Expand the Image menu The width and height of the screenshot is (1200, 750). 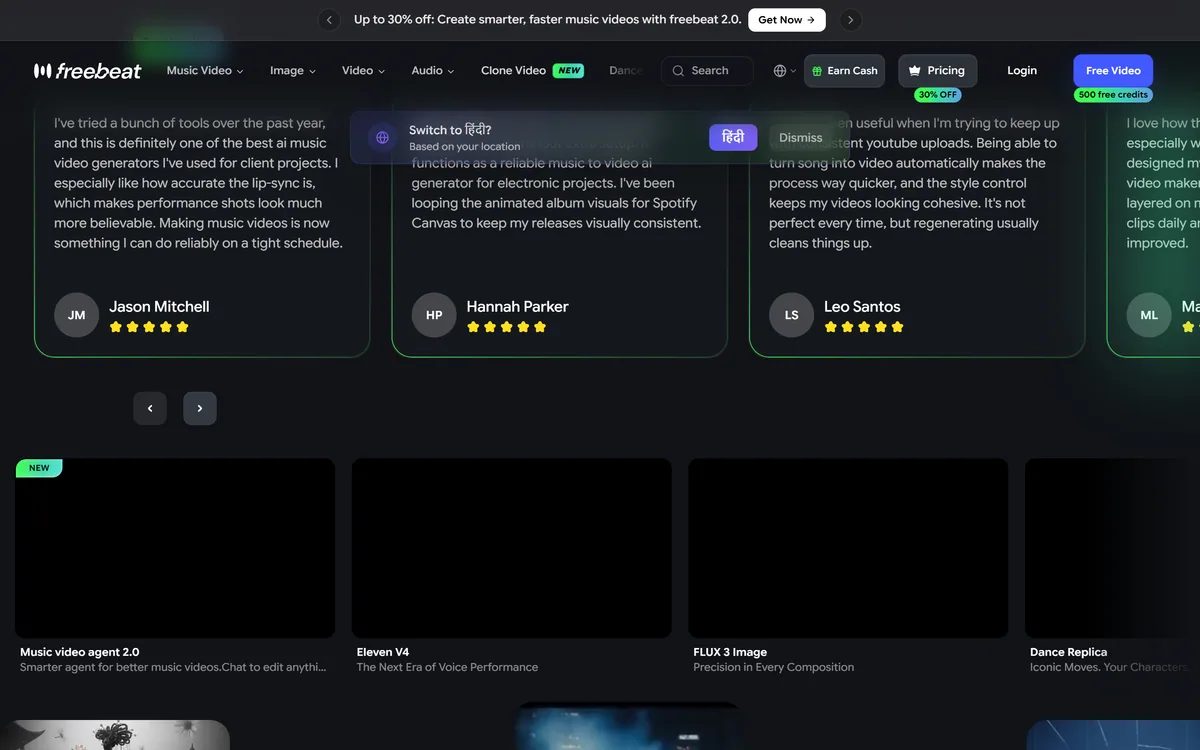tap(293, 71)
